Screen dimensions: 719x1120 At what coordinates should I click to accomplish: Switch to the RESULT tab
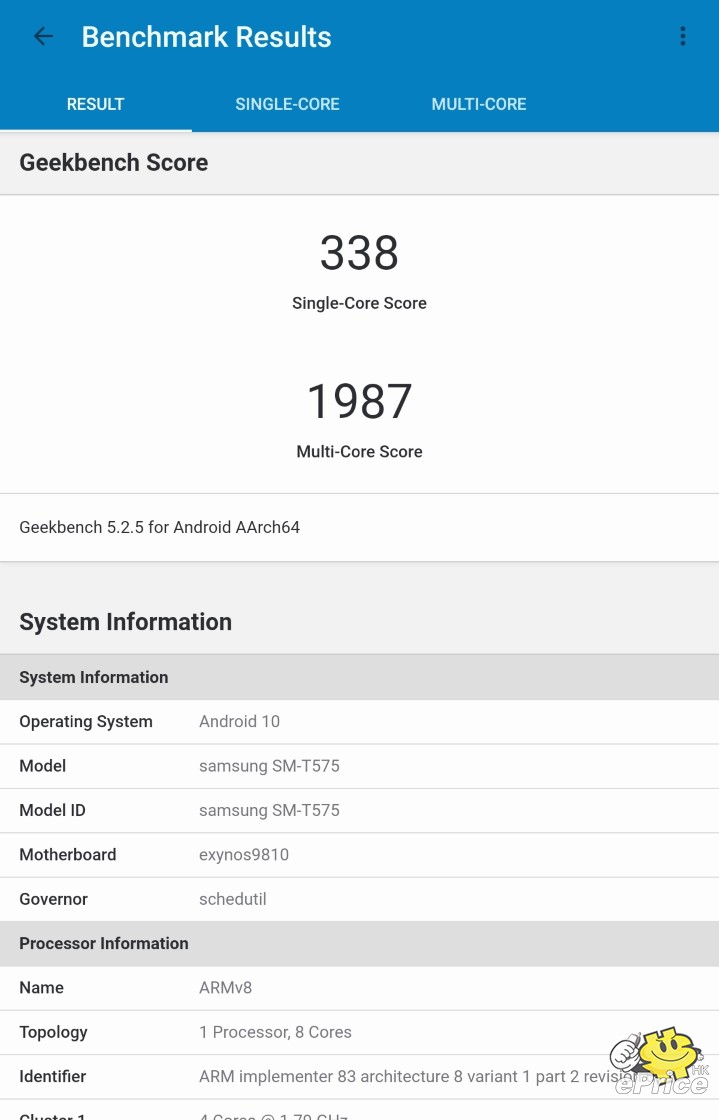(x=96, y=104)
